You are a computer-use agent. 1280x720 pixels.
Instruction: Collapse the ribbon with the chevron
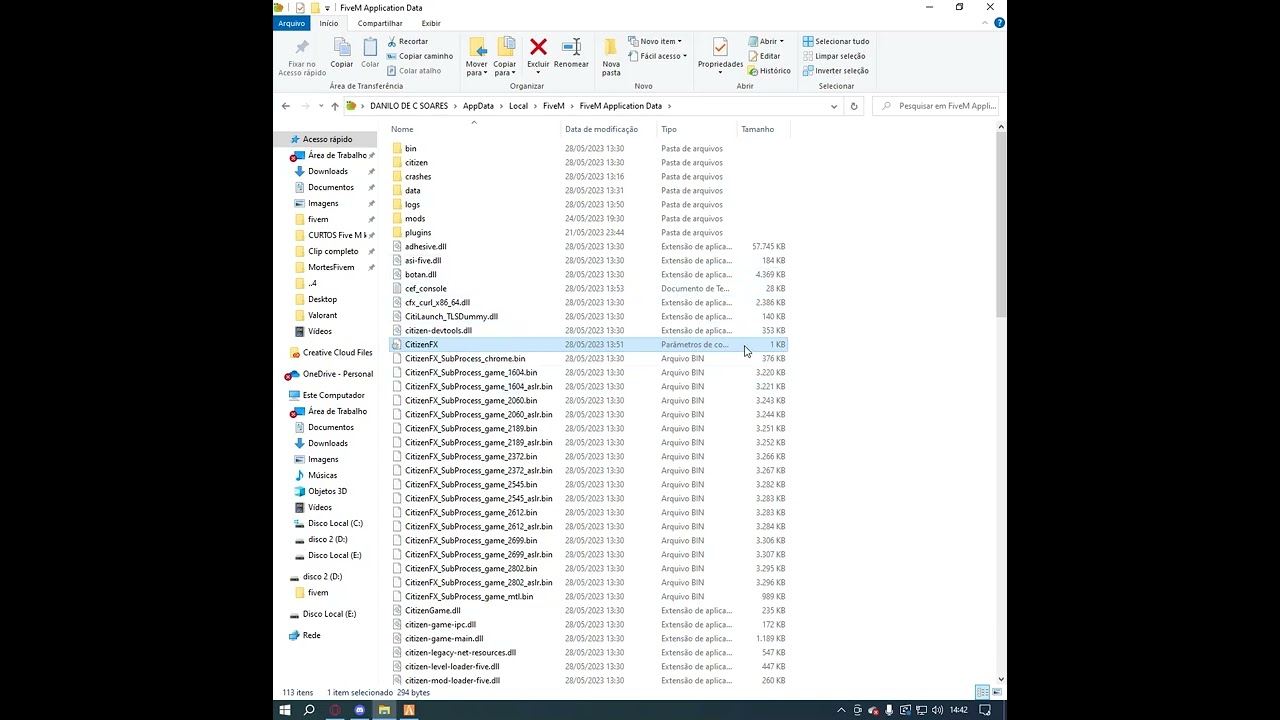(x=986, y=23)
